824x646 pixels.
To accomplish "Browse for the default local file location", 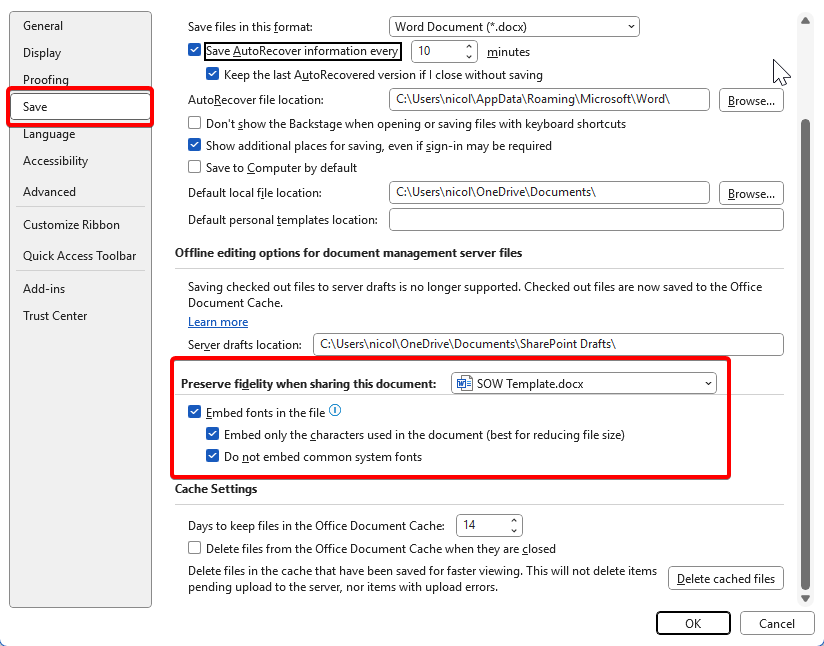I will click(751, 193).
